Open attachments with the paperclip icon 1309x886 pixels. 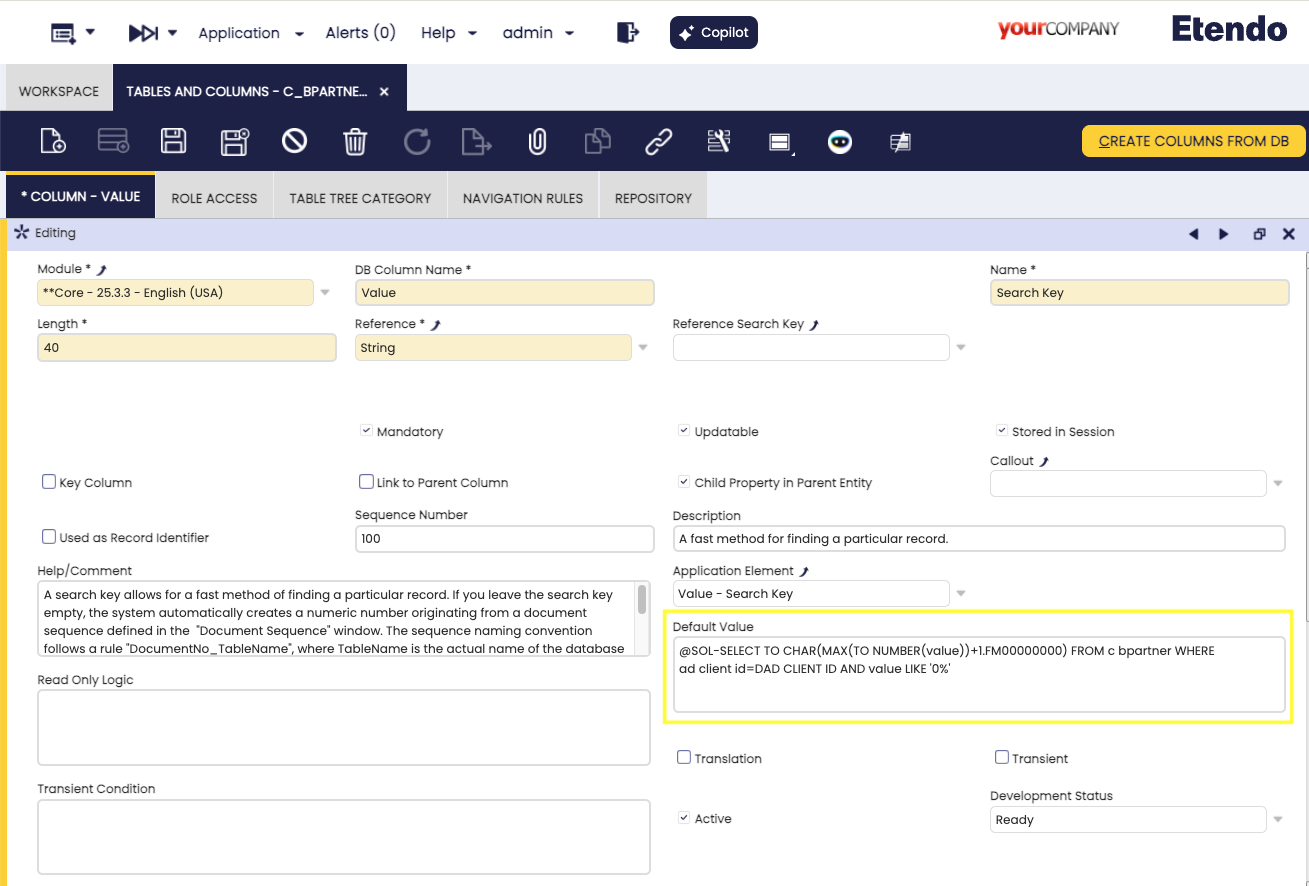point(537,142)
